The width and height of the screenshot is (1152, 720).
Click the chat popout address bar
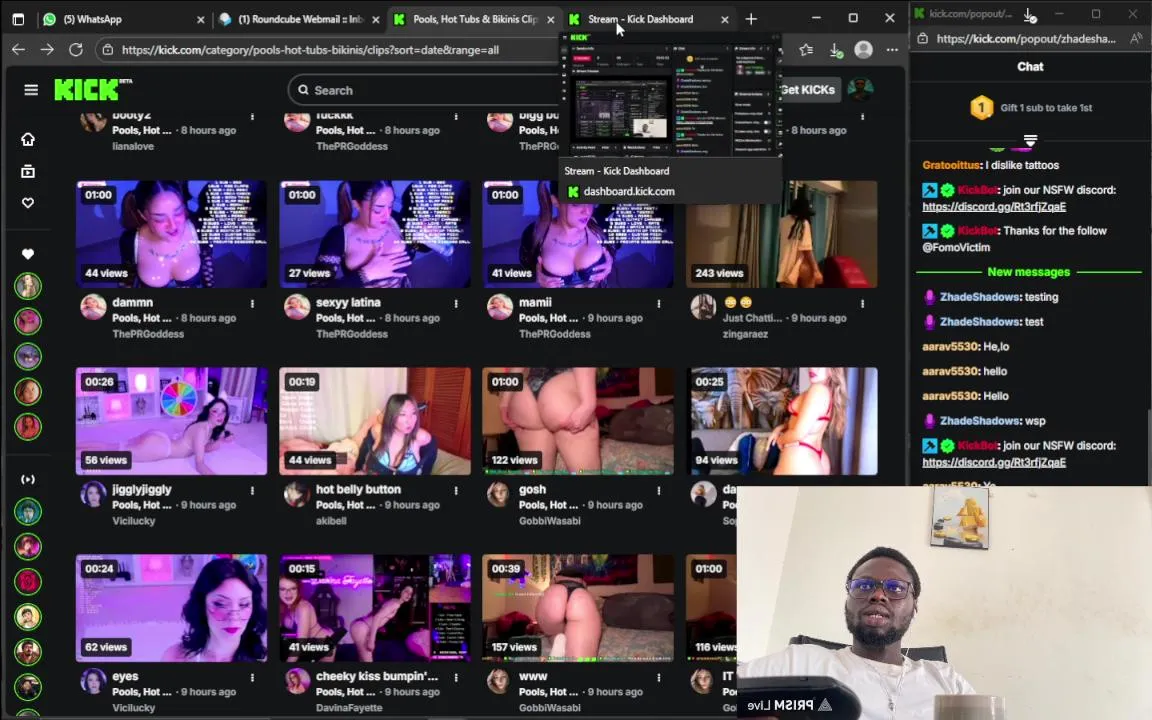click(1026, 39)
